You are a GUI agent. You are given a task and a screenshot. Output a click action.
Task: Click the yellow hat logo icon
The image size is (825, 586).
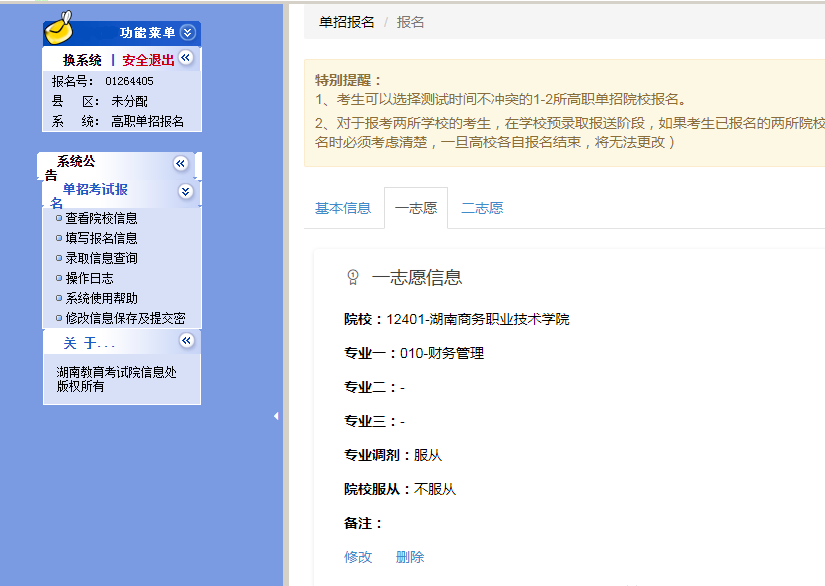[59, 28]
